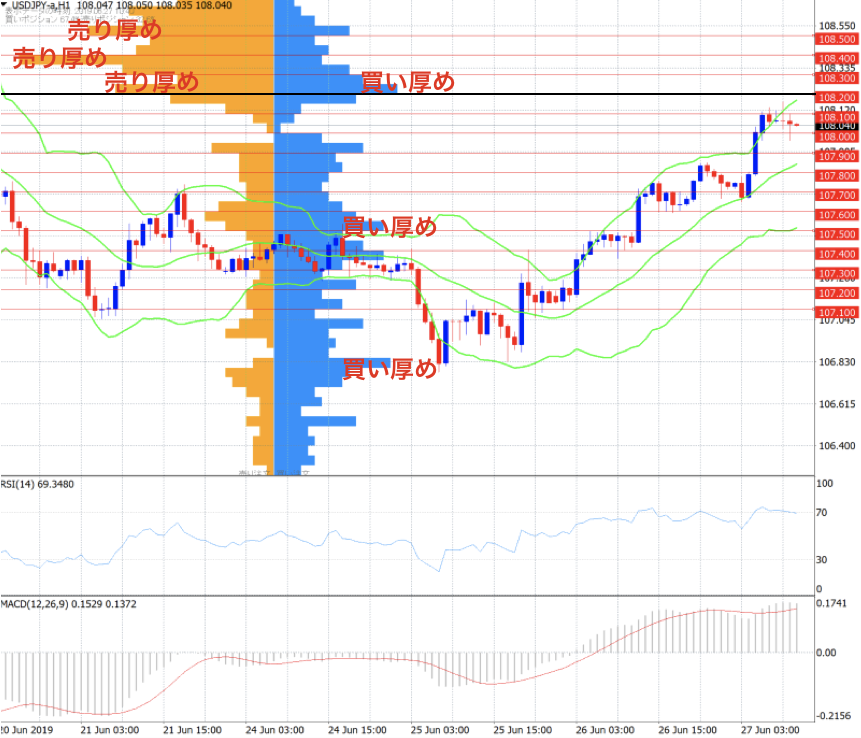This screenshot has width=861, height=738.
Task: Click the 107.800 red price level label
Action: coord(837,176)
